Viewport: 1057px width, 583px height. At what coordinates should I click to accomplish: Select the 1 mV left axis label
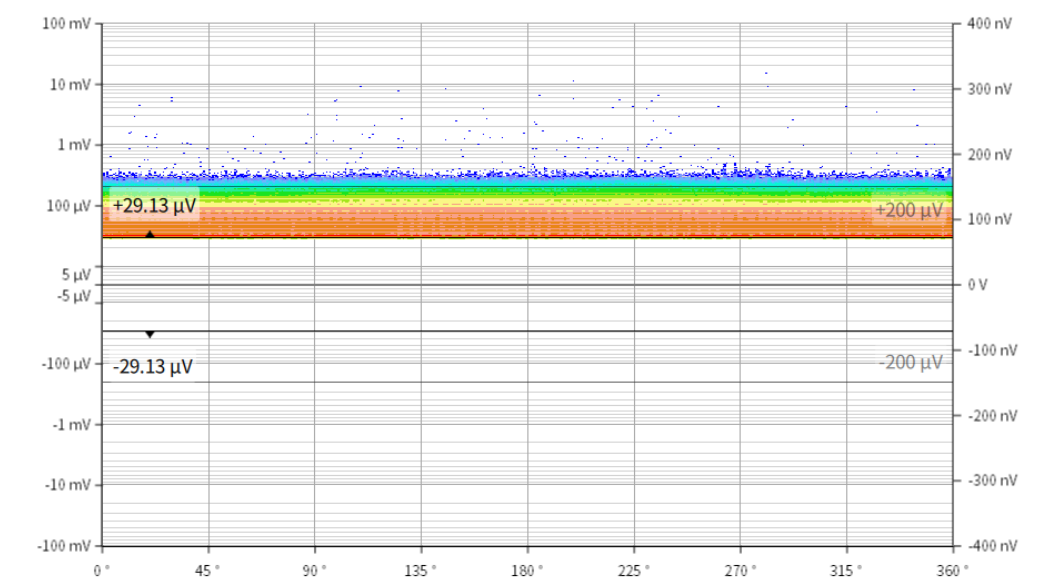click(73, 145)
